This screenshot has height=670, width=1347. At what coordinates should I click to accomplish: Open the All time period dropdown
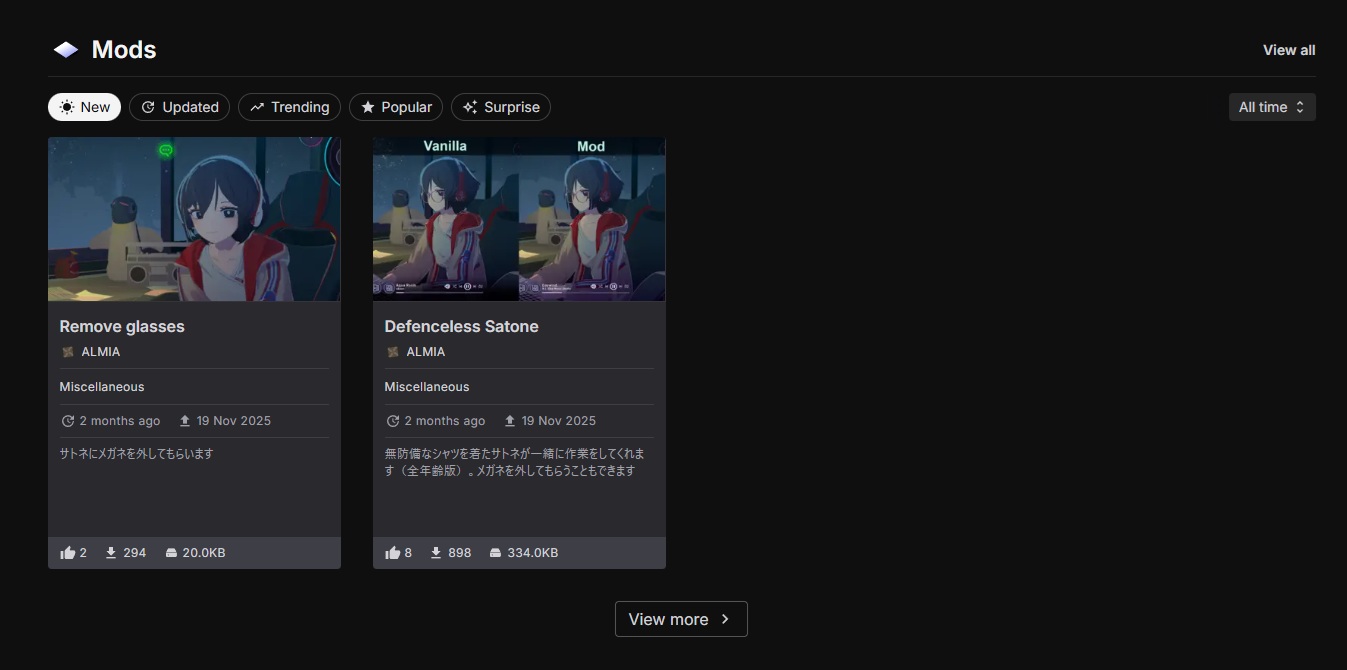pyautogui.click(x=1271, y=107)
